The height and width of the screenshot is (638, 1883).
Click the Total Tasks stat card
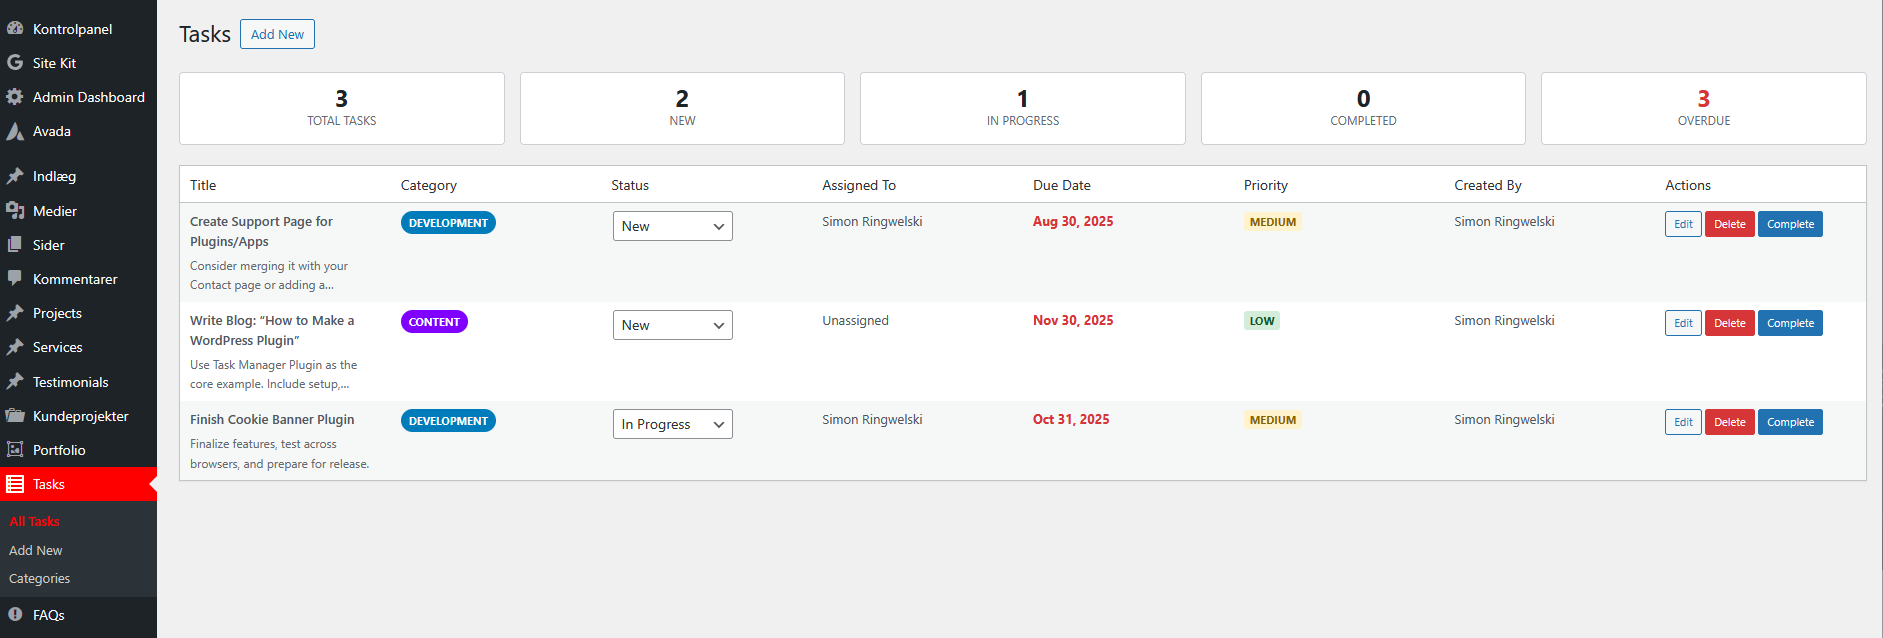pos(342,108)
